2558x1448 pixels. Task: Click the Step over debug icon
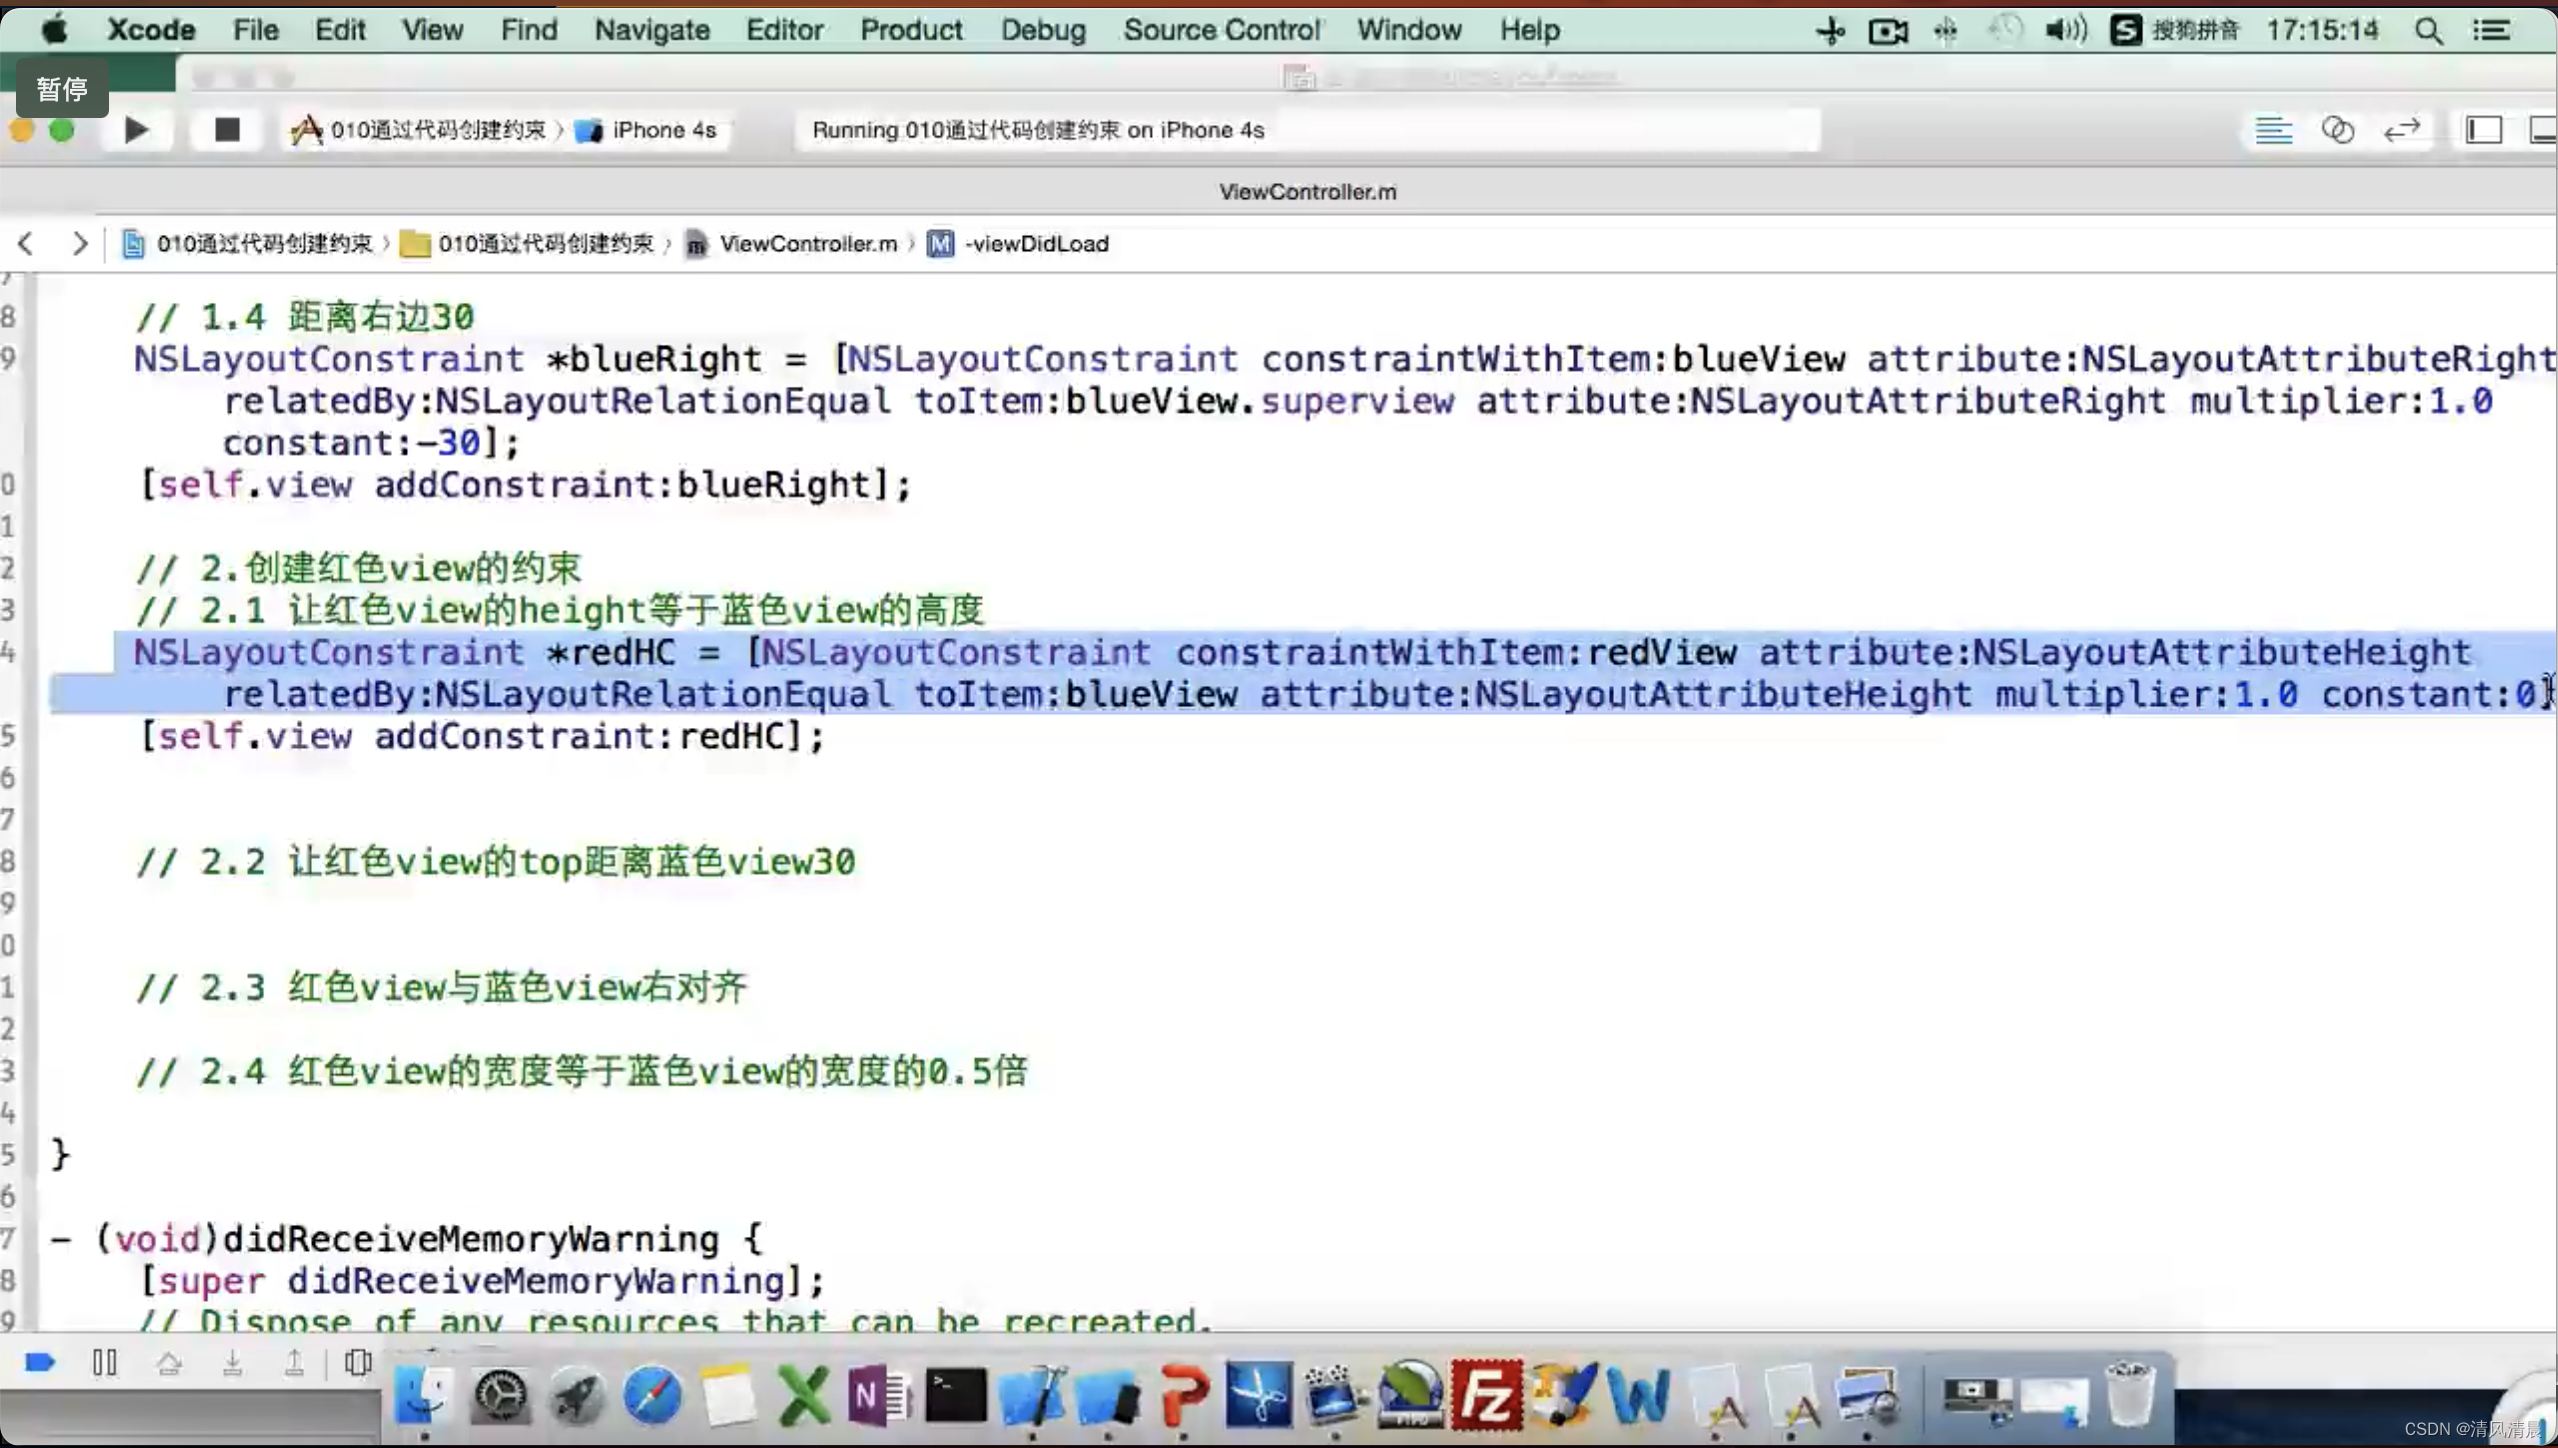tap(169, 1363)
